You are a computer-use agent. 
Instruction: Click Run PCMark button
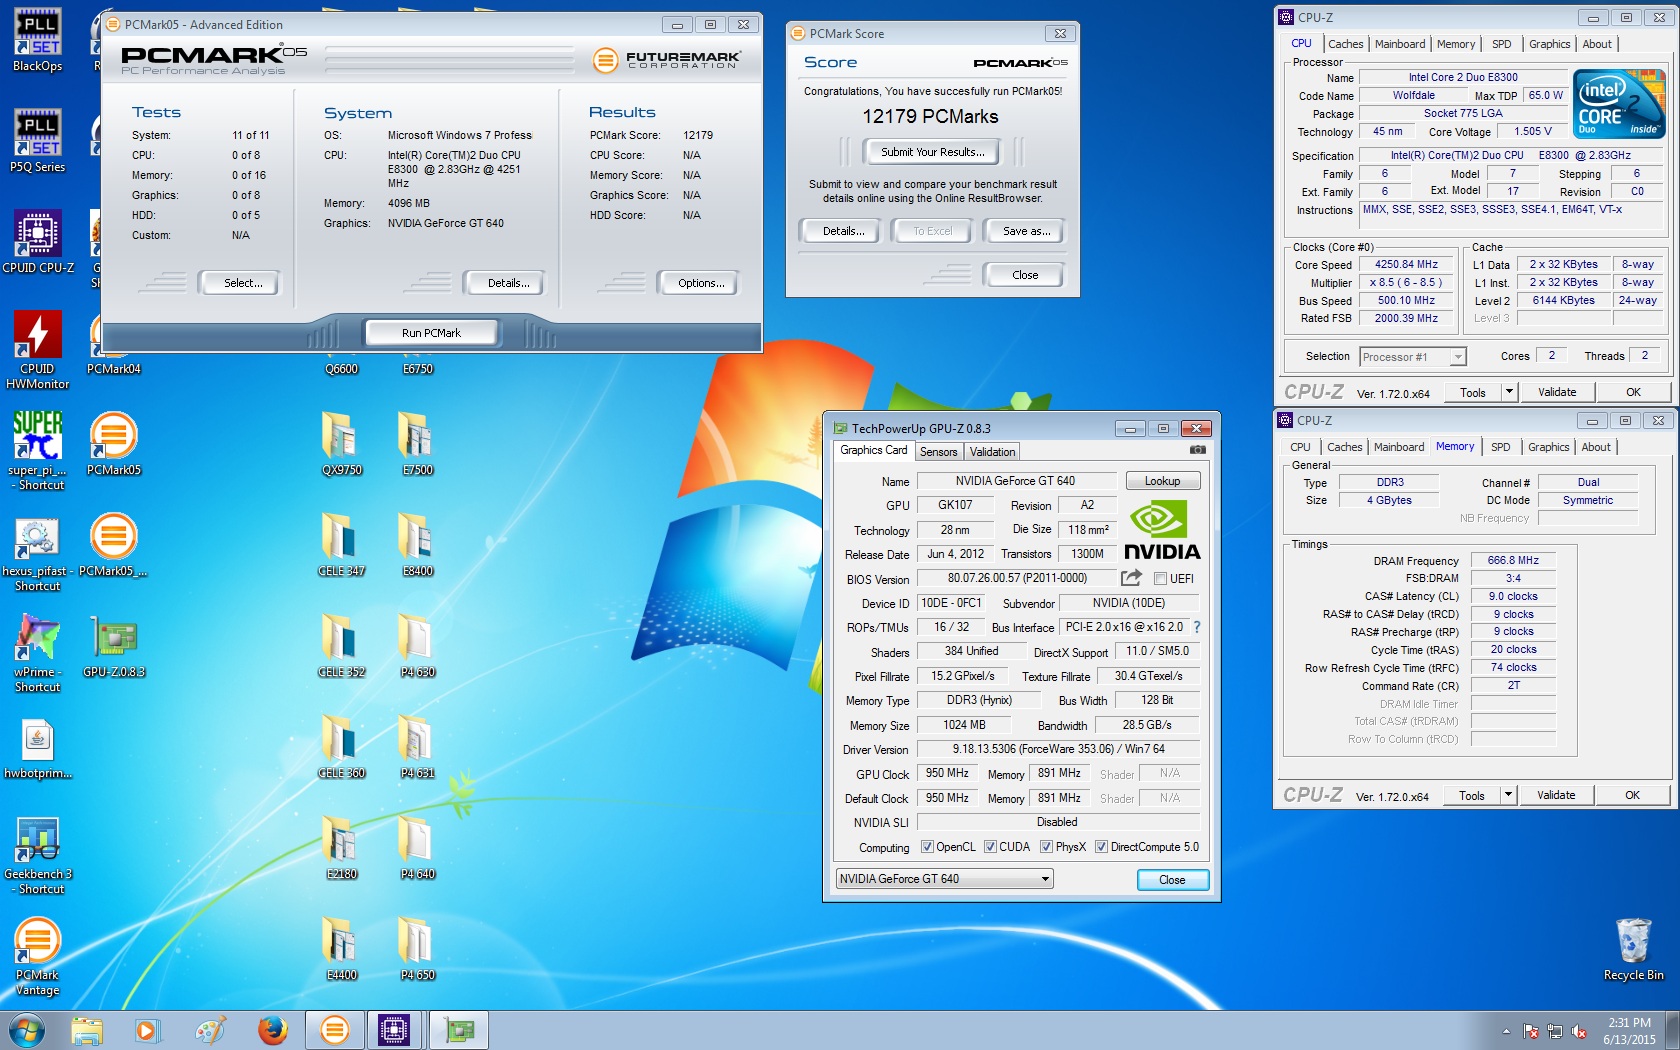pyautogui.click(x=431, y=333)
